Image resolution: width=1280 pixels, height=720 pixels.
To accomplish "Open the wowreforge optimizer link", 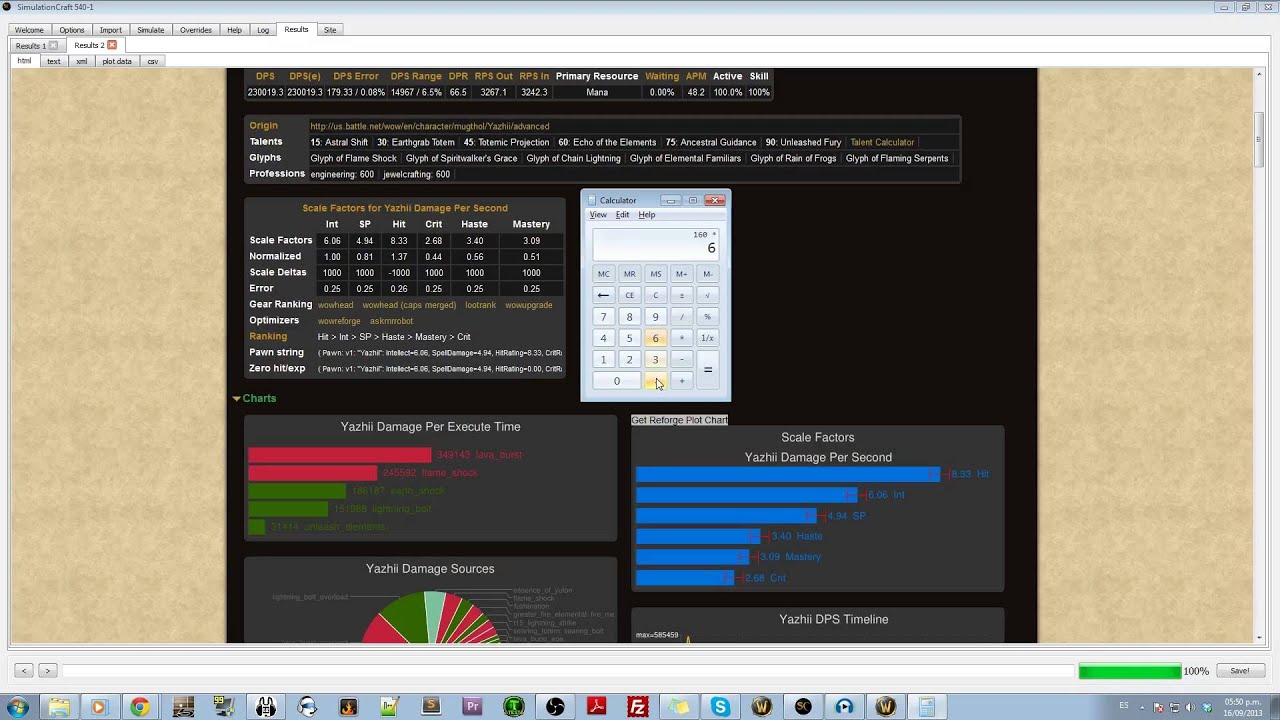I will coord(338,321).
